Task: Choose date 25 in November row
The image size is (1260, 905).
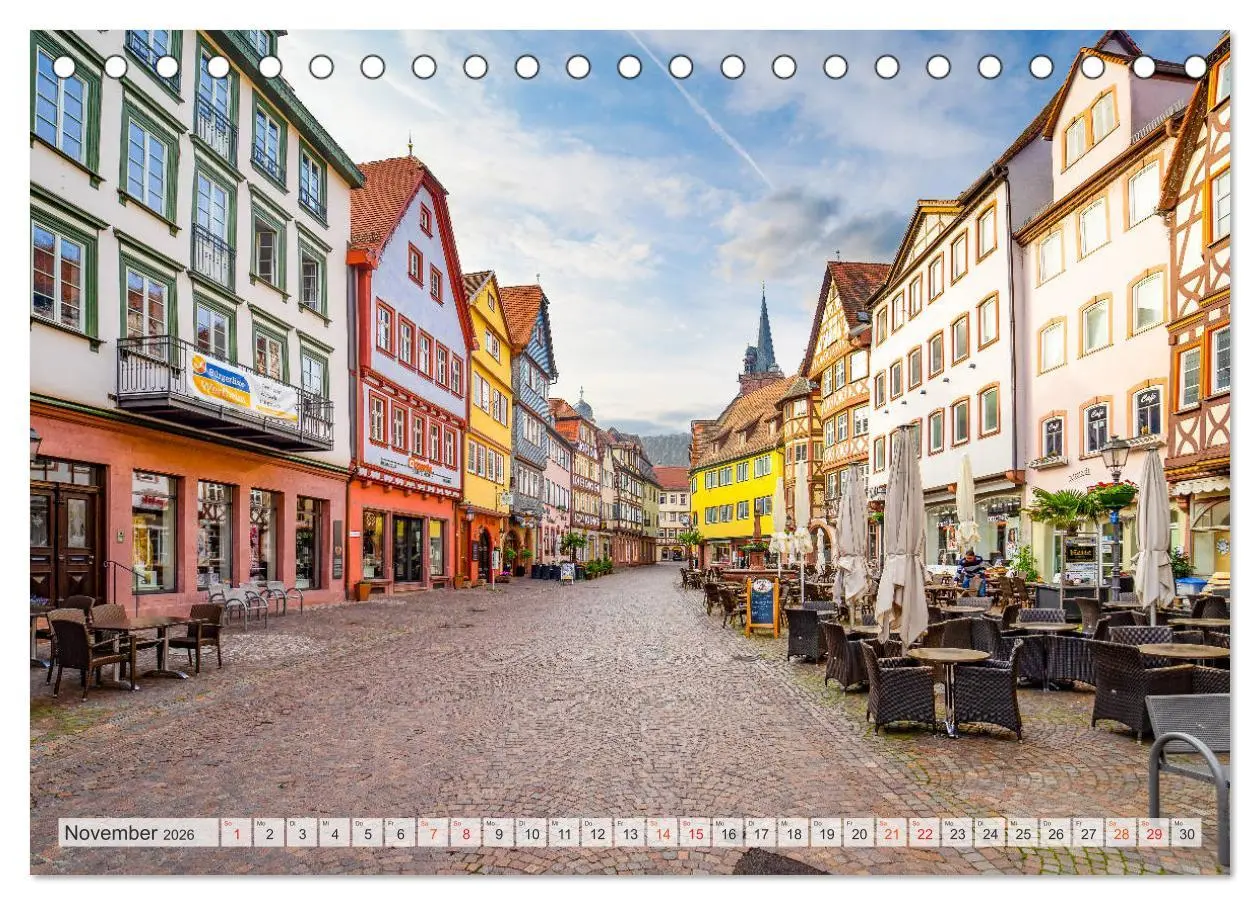Action: pos(1022,833)
